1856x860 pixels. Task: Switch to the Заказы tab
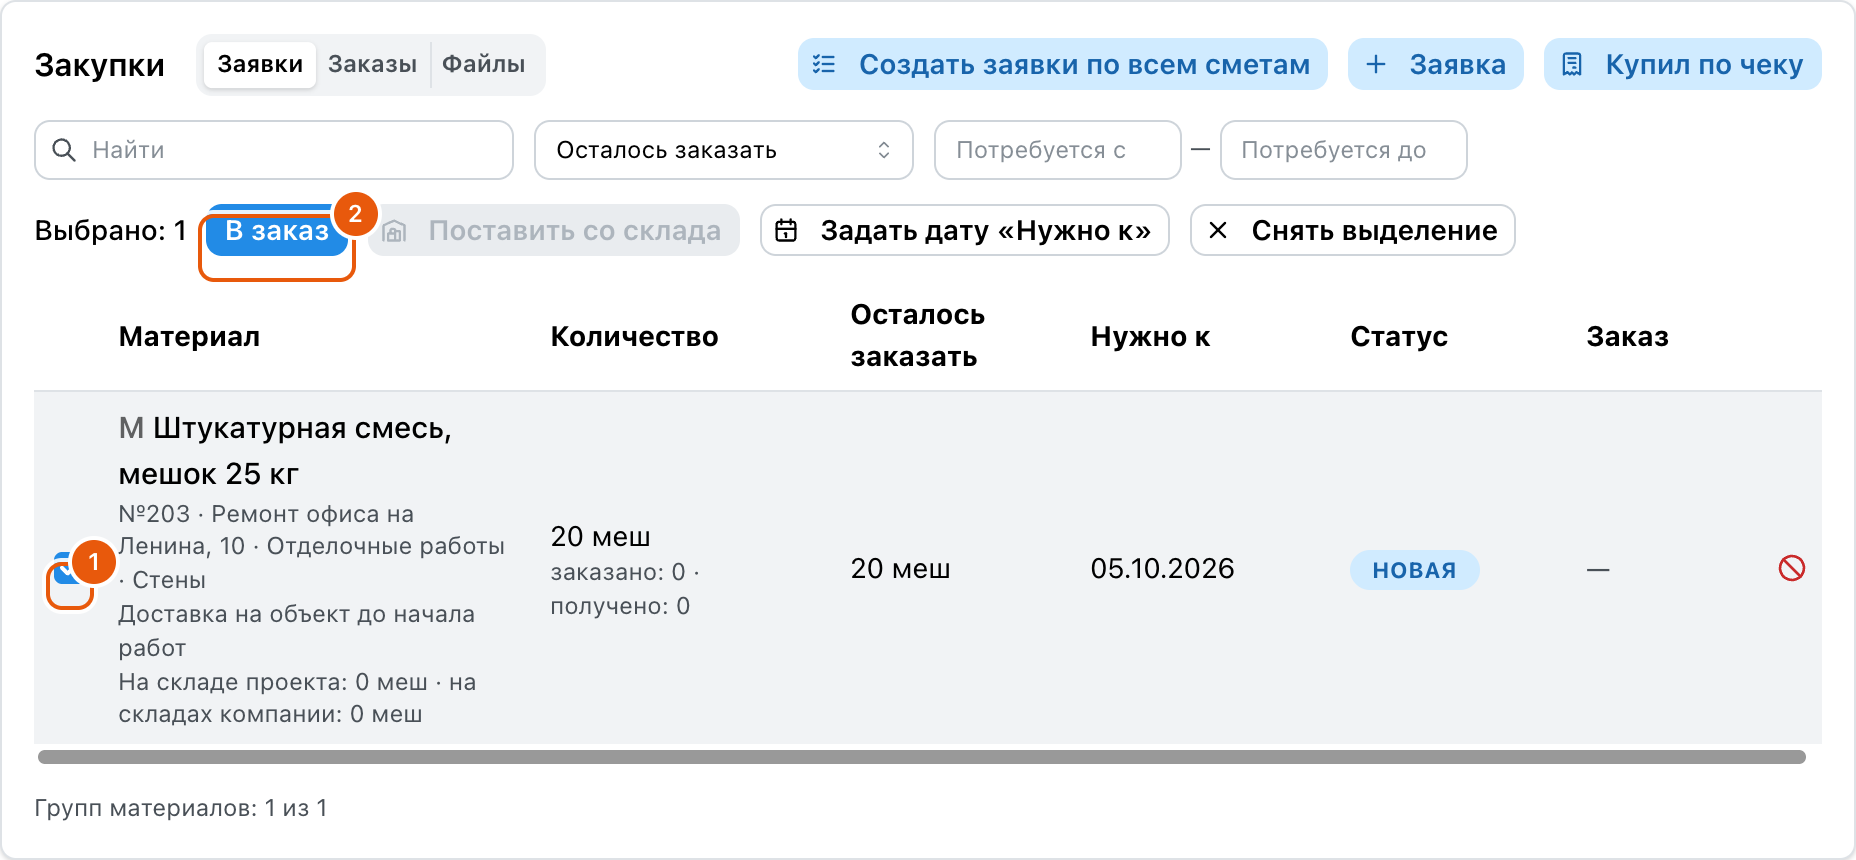point(372,64)
